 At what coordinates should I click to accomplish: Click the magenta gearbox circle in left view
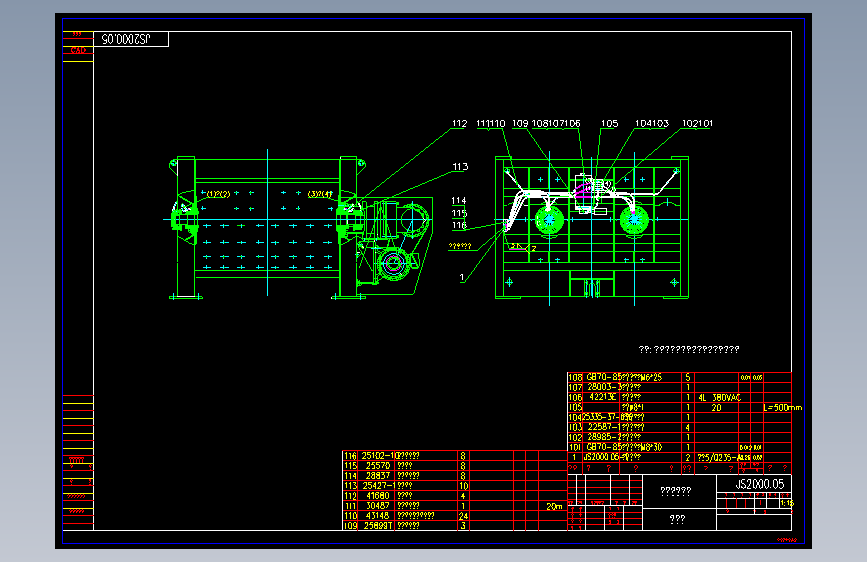393,264
